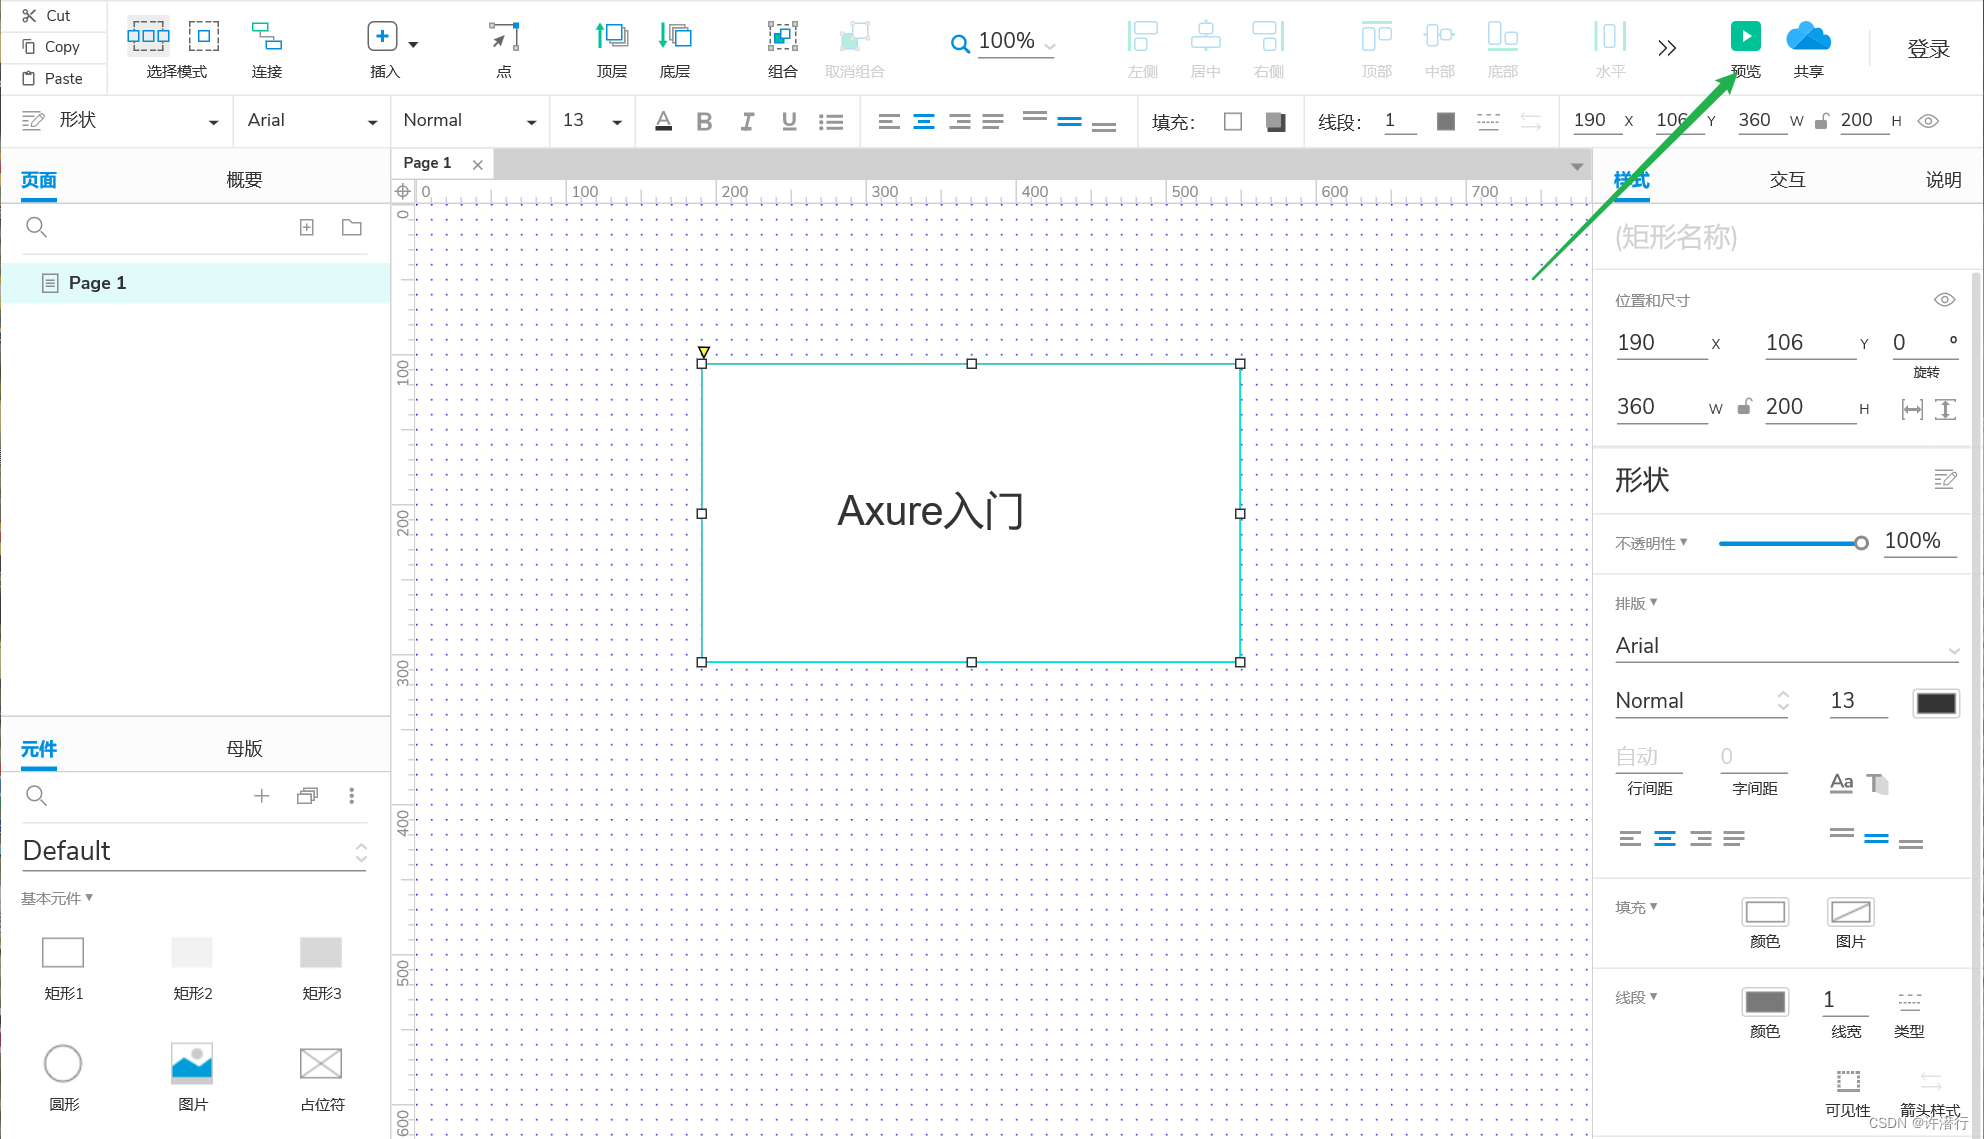Bring to front with 顶层 icon
This screenshot has height=1139, width=1984.
(x=612, y=37)
